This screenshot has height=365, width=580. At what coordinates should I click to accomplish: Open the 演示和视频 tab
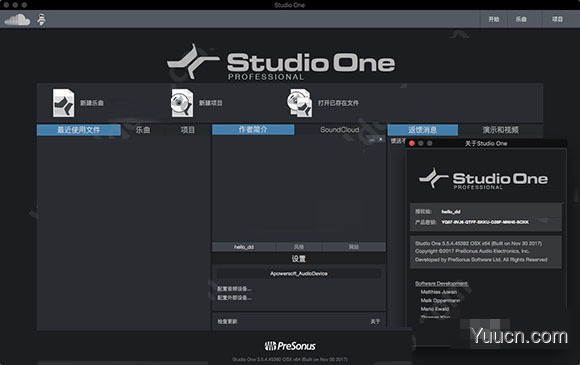point(500,130)
